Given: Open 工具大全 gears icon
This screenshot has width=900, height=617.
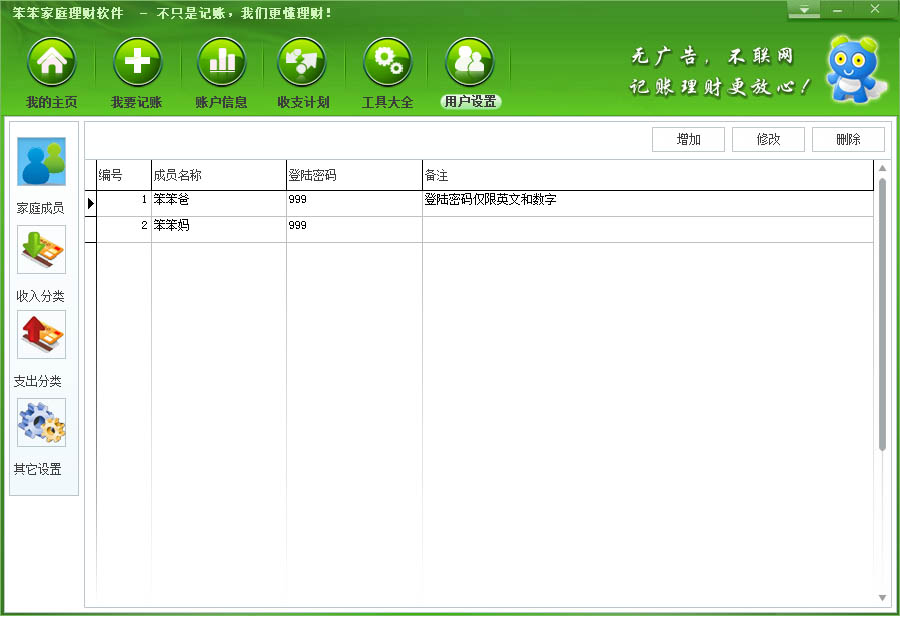Looking at the screenshot, I should (387, 62).
